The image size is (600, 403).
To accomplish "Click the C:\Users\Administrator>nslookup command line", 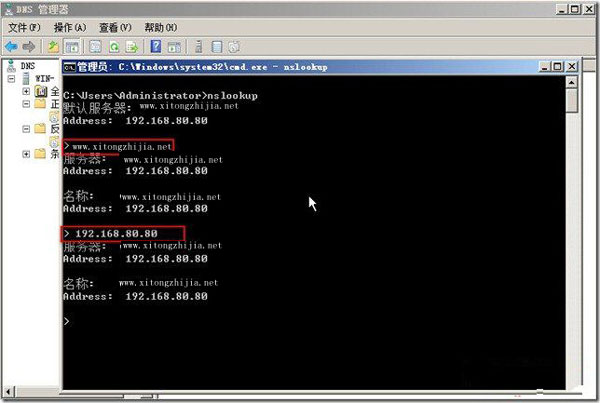I will click(x=160, y=95).
